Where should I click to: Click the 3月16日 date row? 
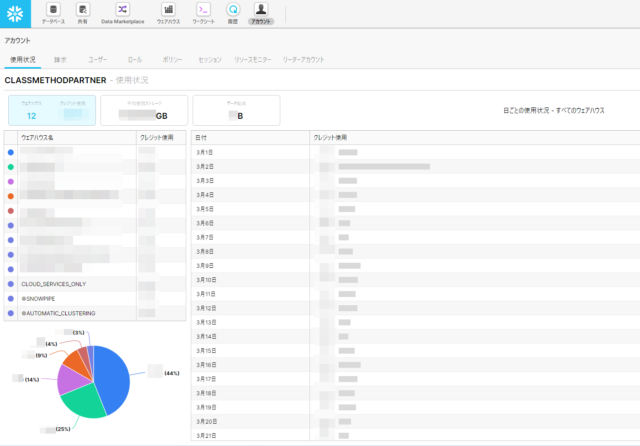(416, 365)
